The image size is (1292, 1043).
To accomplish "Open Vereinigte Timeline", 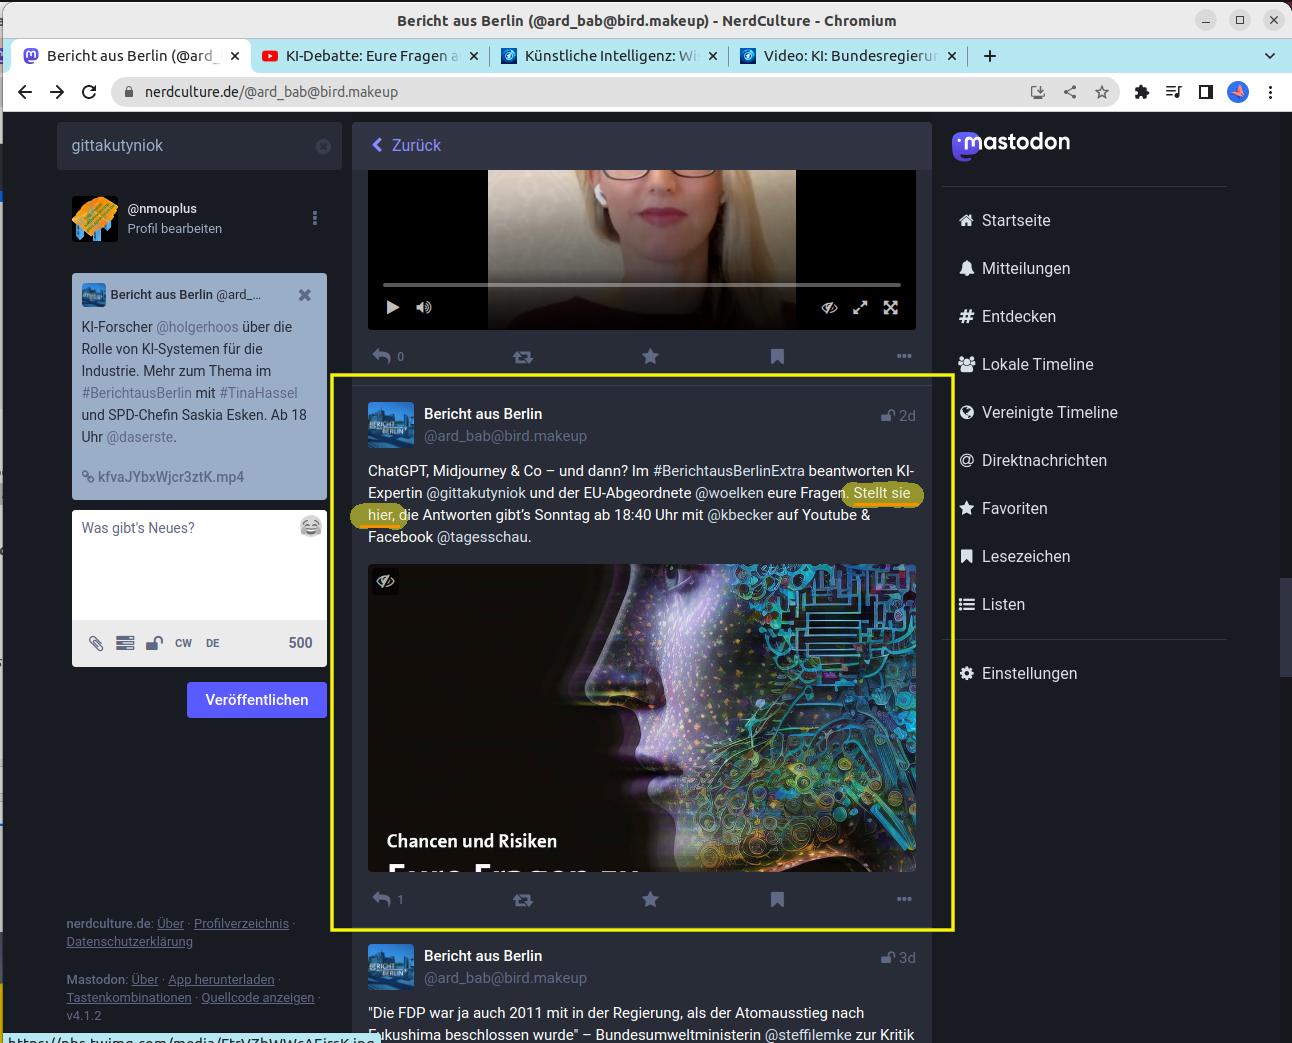I will tap(1038, 412).
